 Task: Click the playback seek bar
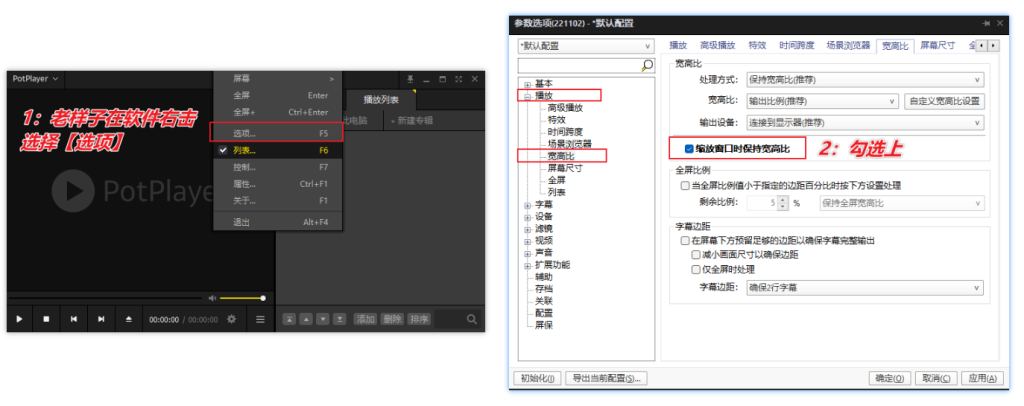tap(104, 298)
